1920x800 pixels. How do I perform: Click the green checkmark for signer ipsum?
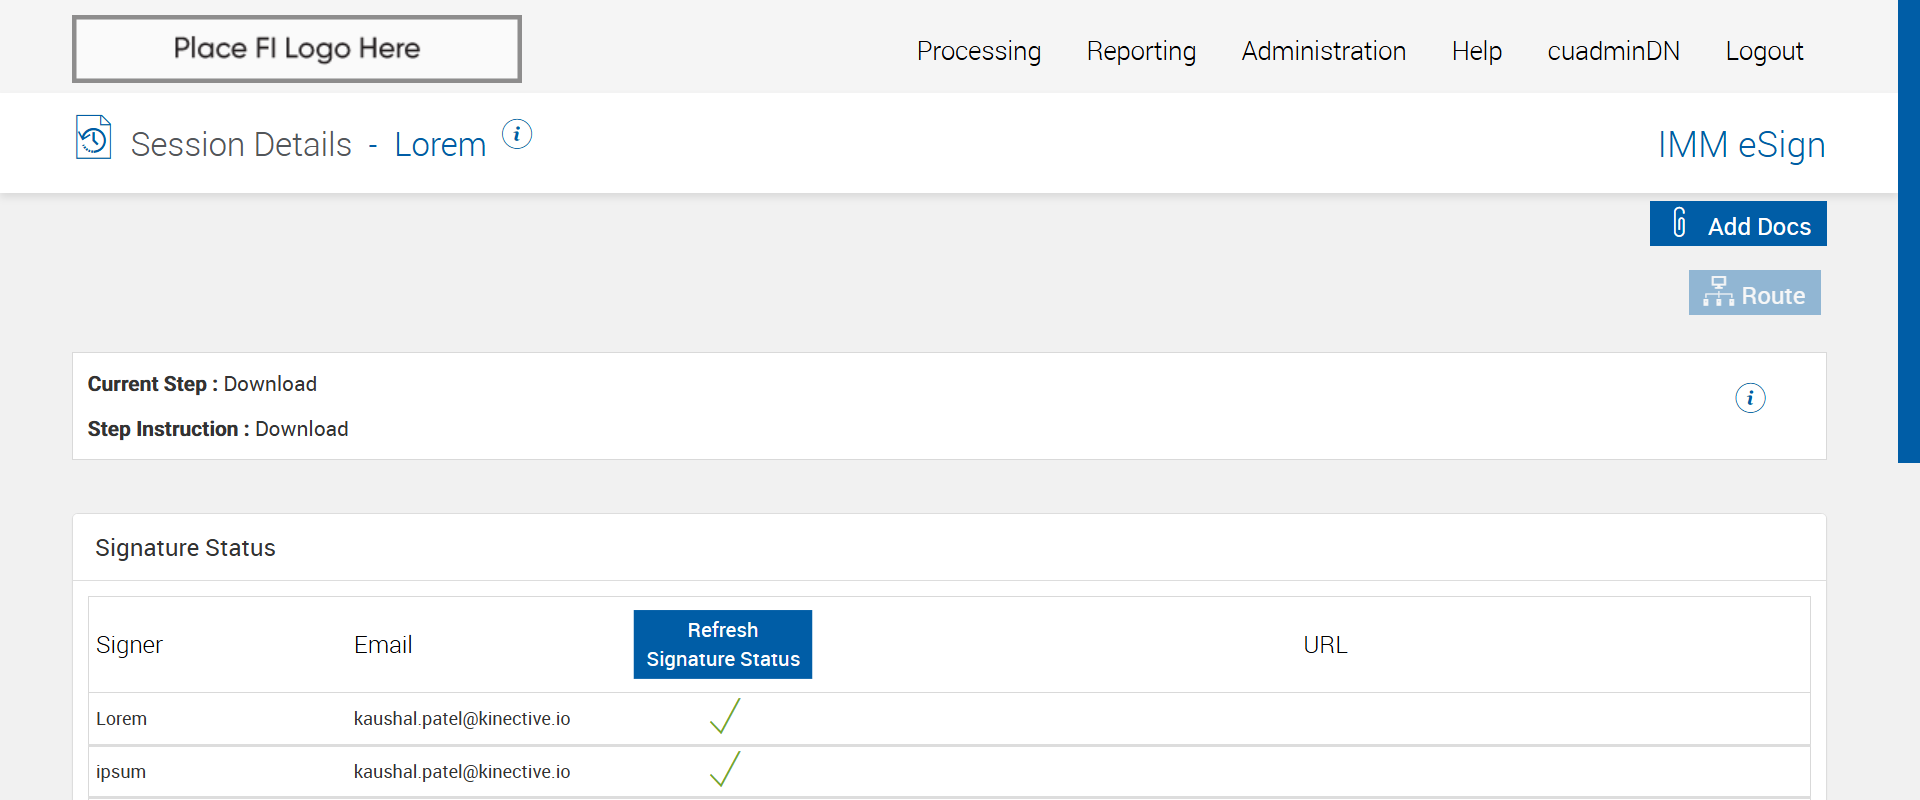point(725,770)
